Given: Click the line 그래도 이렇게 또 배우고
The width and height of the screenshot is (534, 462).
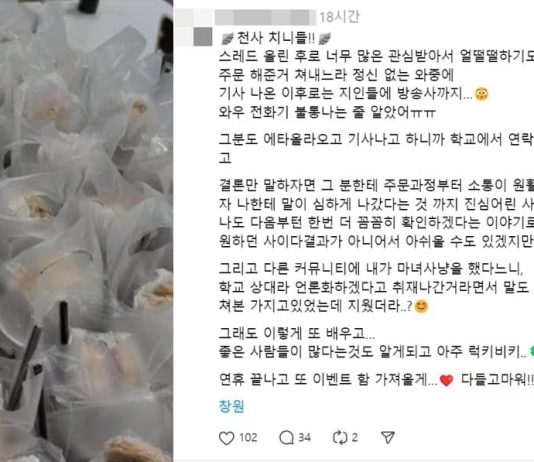Looking at the screenshot, I should pyautogui.click(x=297, y=333).
